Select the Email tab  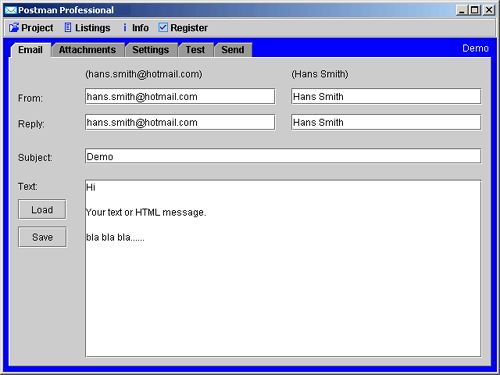(30, 50)
